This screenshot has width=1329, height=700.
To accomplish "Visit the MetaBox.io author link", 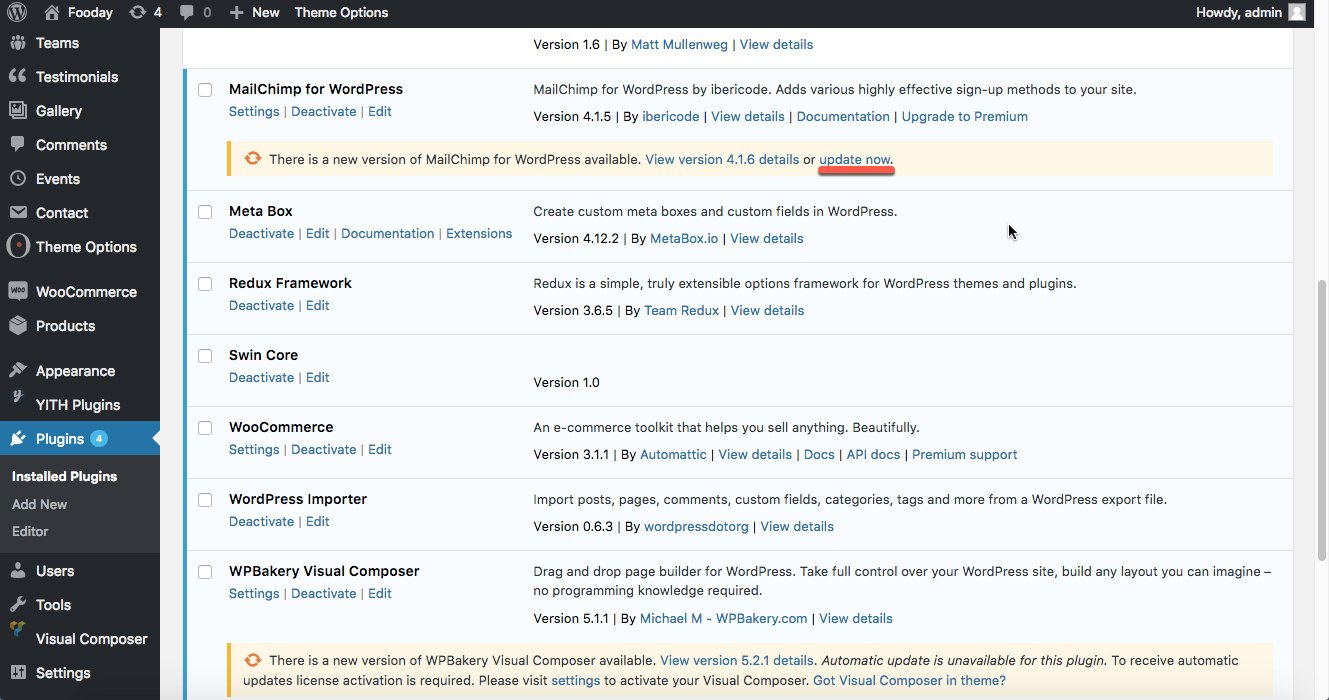I will 684,239.
